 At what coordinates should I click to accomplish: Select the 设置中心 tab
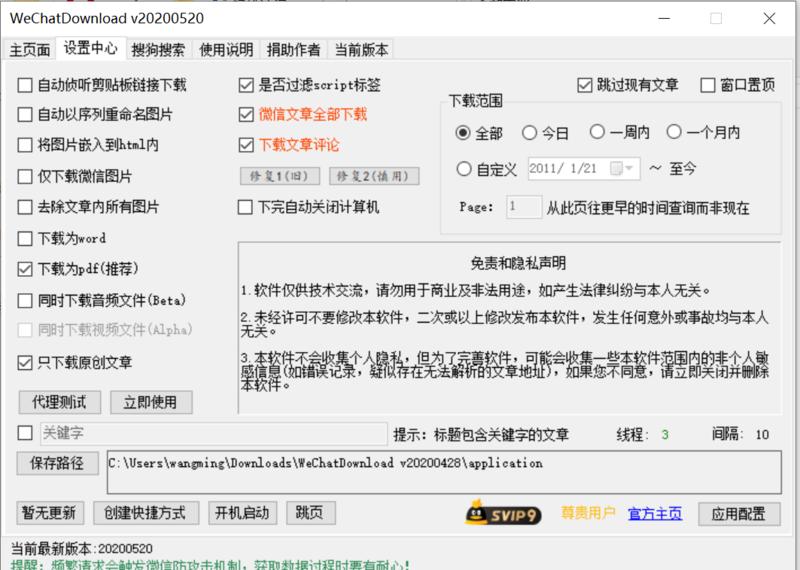click(90, 48)
